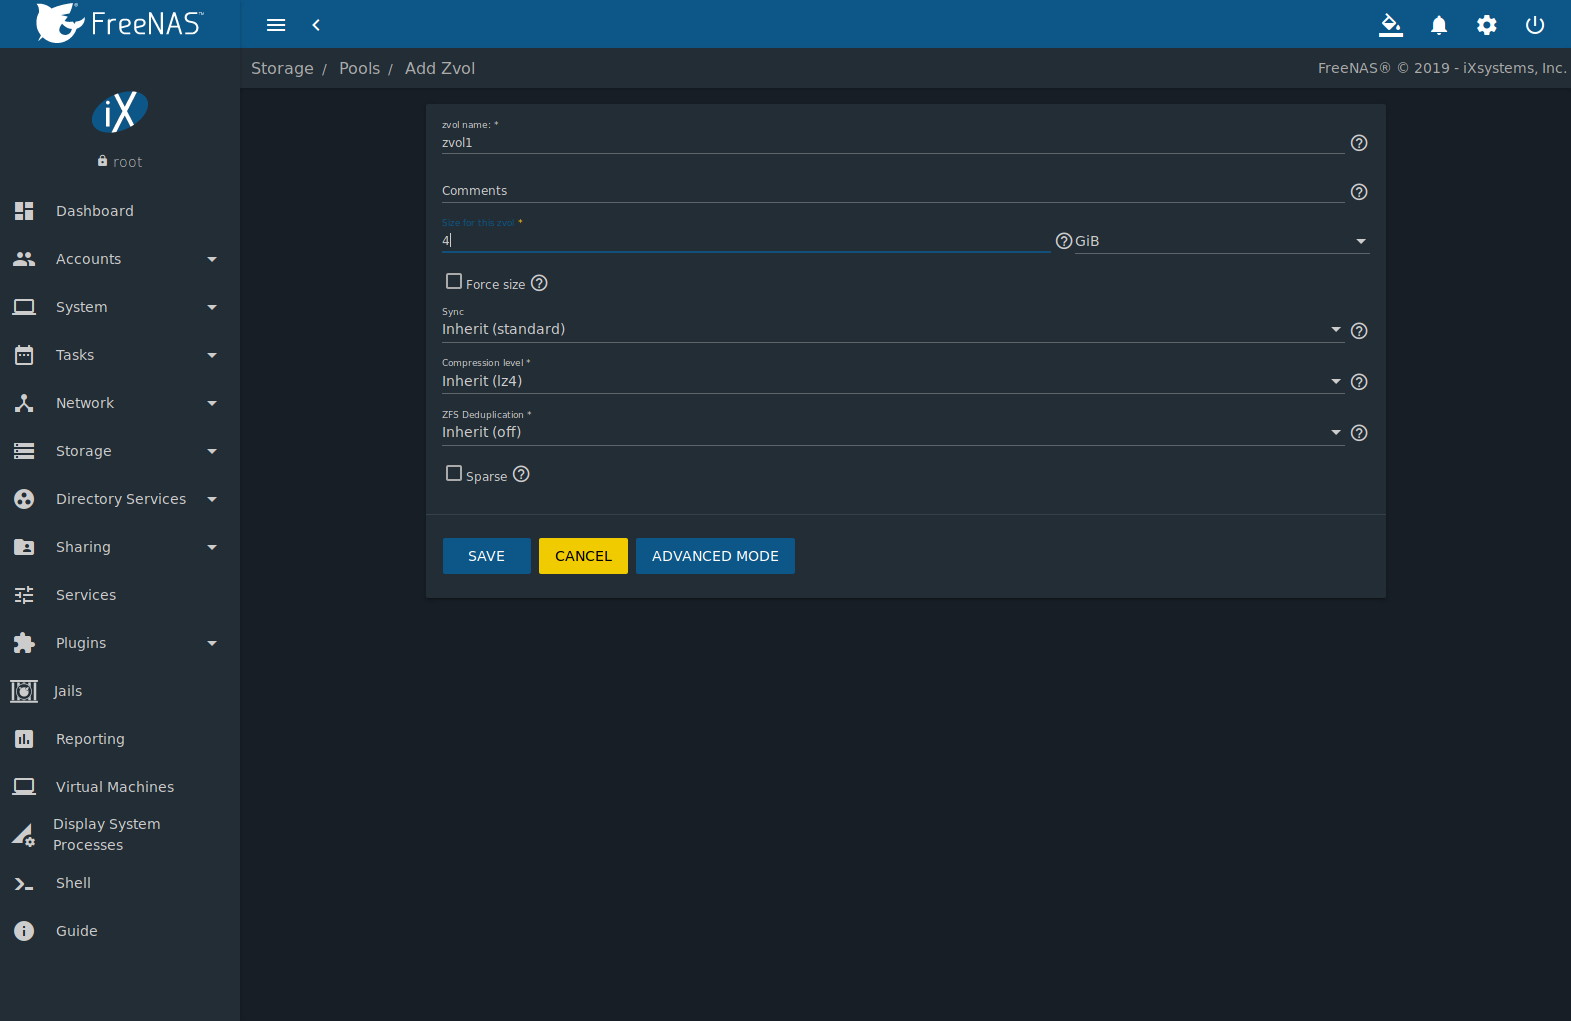
Task: Show help for Sparse option
Action: click(x=521, y=474)
